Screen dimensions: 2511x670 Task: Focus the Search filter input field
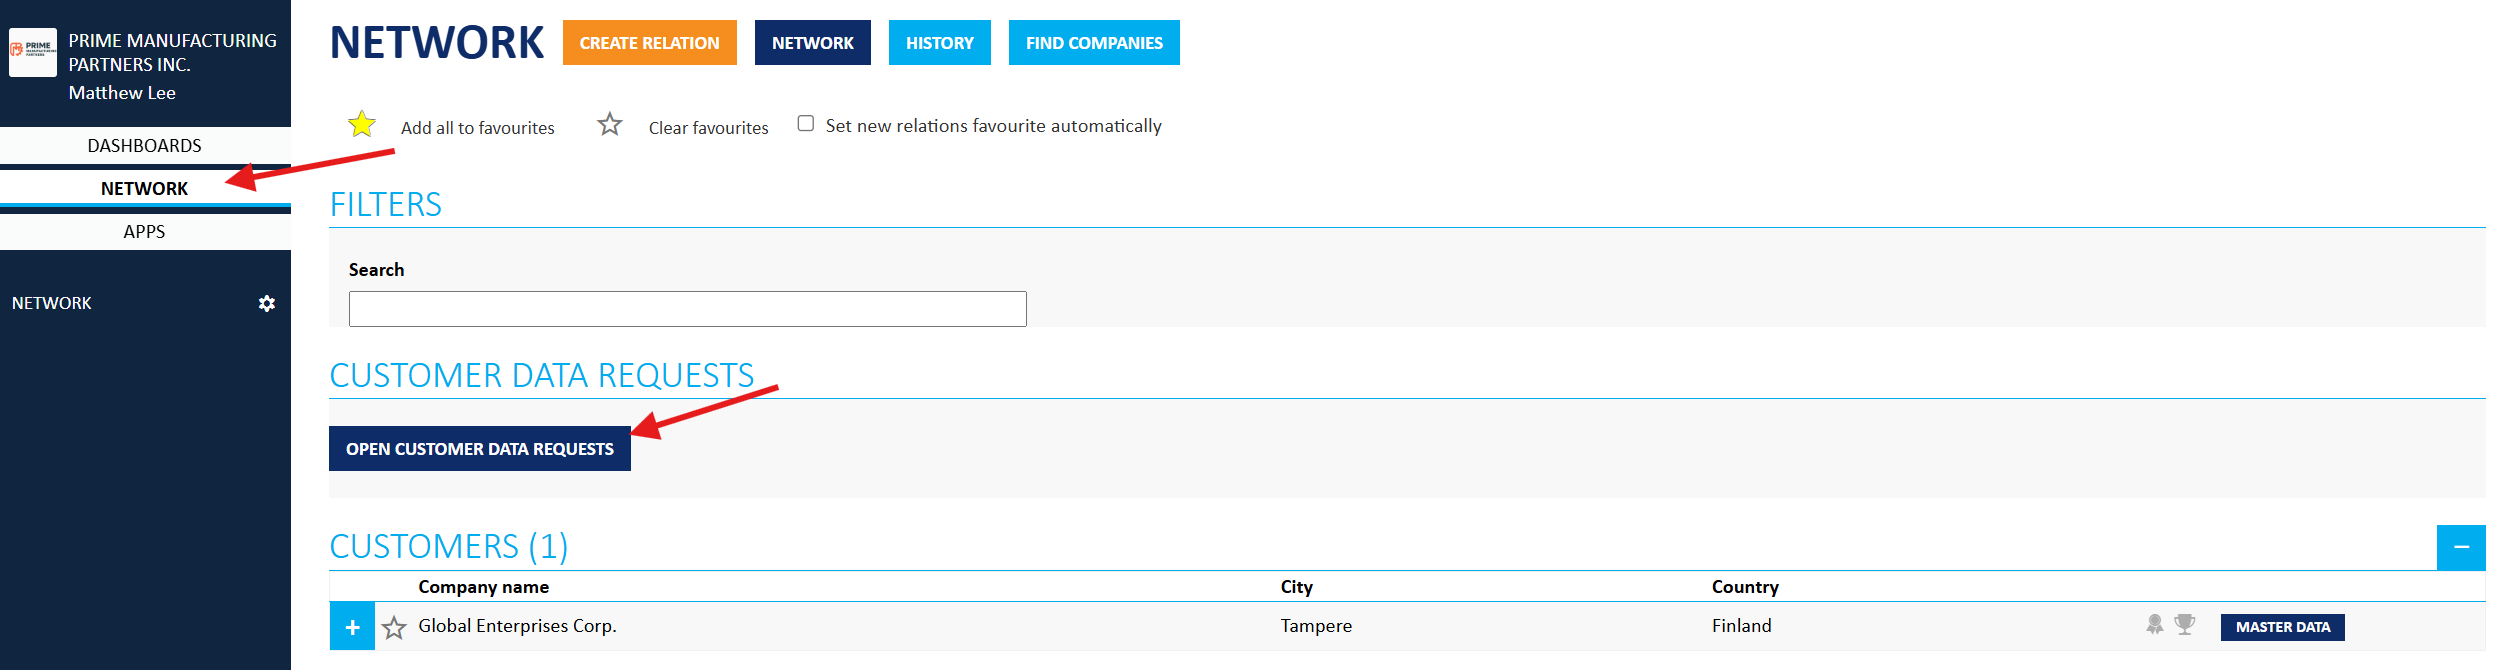tap(687, 309)
